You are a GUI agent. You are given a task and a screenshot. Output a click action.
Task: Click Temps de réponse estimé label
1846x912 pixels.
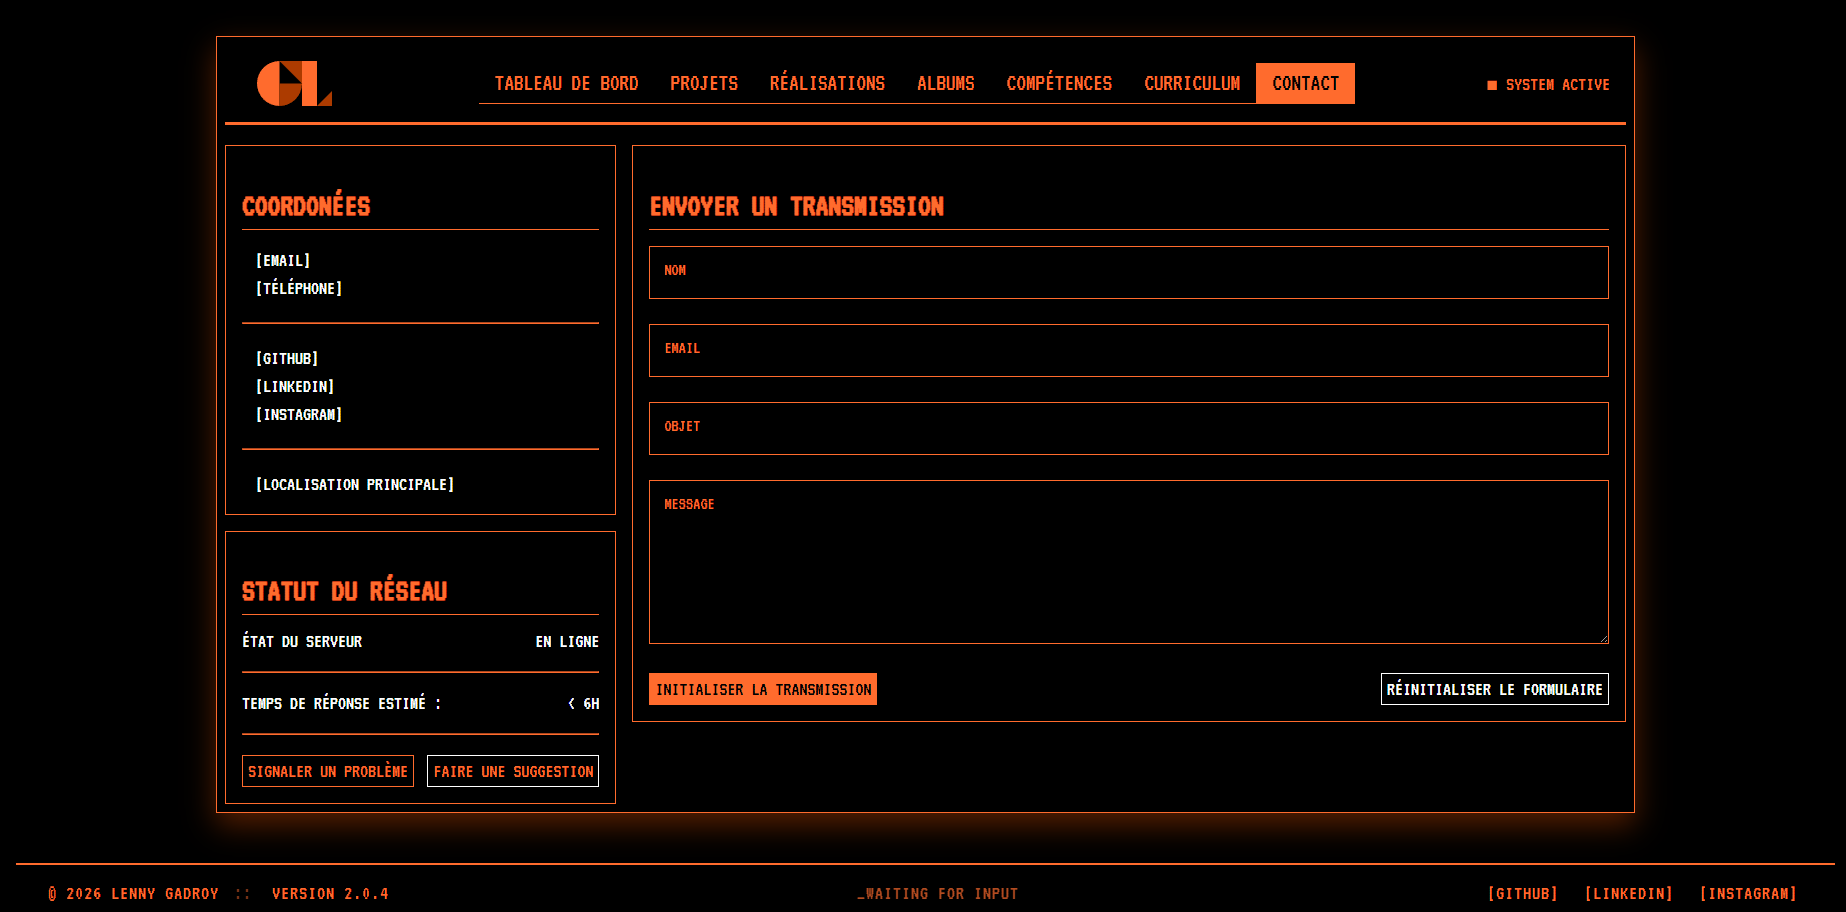[x=341, y=704]
